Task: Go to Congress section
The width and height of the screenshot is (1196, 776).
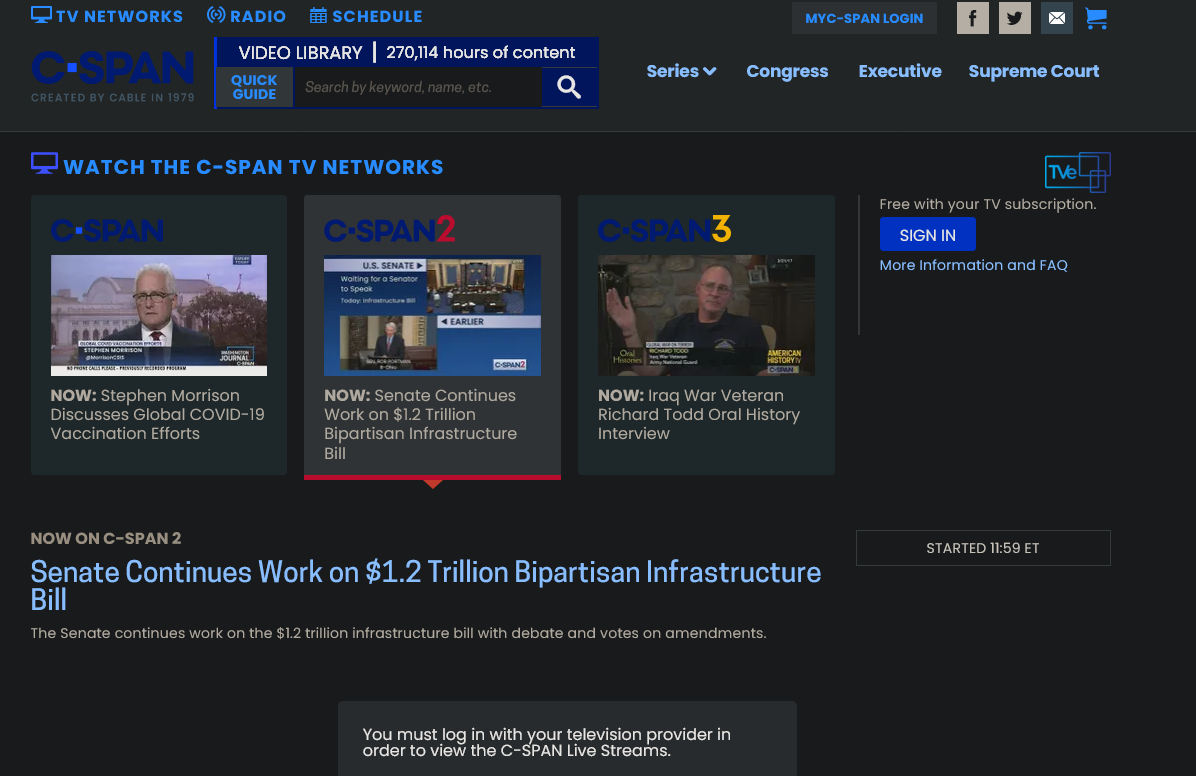Action: pos(787,71)
